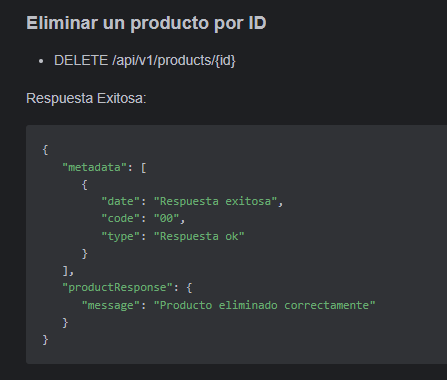Viewport: 447px width, 380px height.
Task: Click the "Producto eliminado correctamente" value
Action: pyautogui.click(x=265, y=305)
